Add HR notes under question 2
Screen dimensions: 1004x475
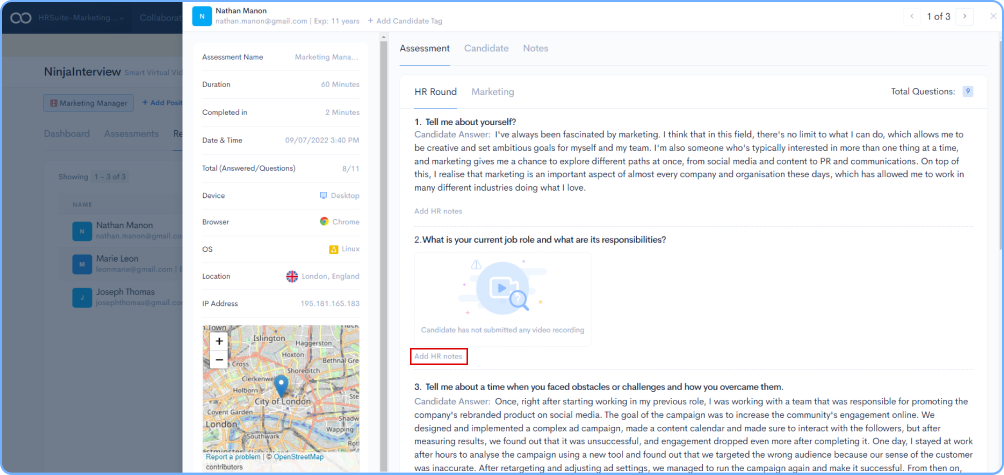click(x=438, y=357)
